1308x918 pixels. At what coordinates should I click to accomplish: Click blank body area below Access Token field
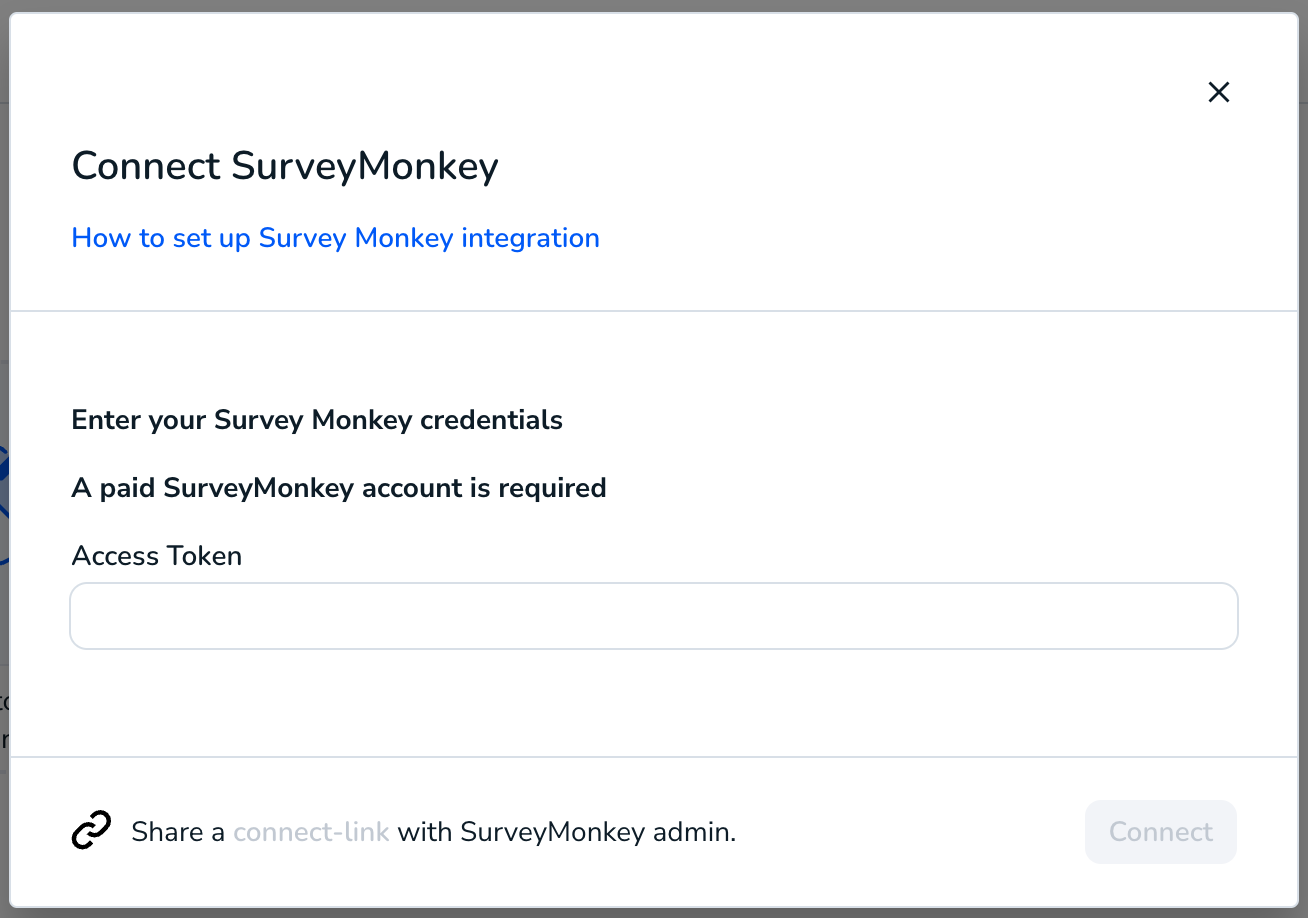click(x=654, y=702)
